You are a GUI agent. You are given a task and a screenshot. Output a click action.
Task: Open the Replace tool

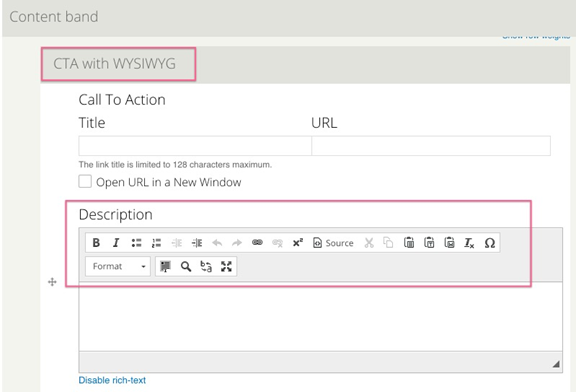(x=206, y=266)
